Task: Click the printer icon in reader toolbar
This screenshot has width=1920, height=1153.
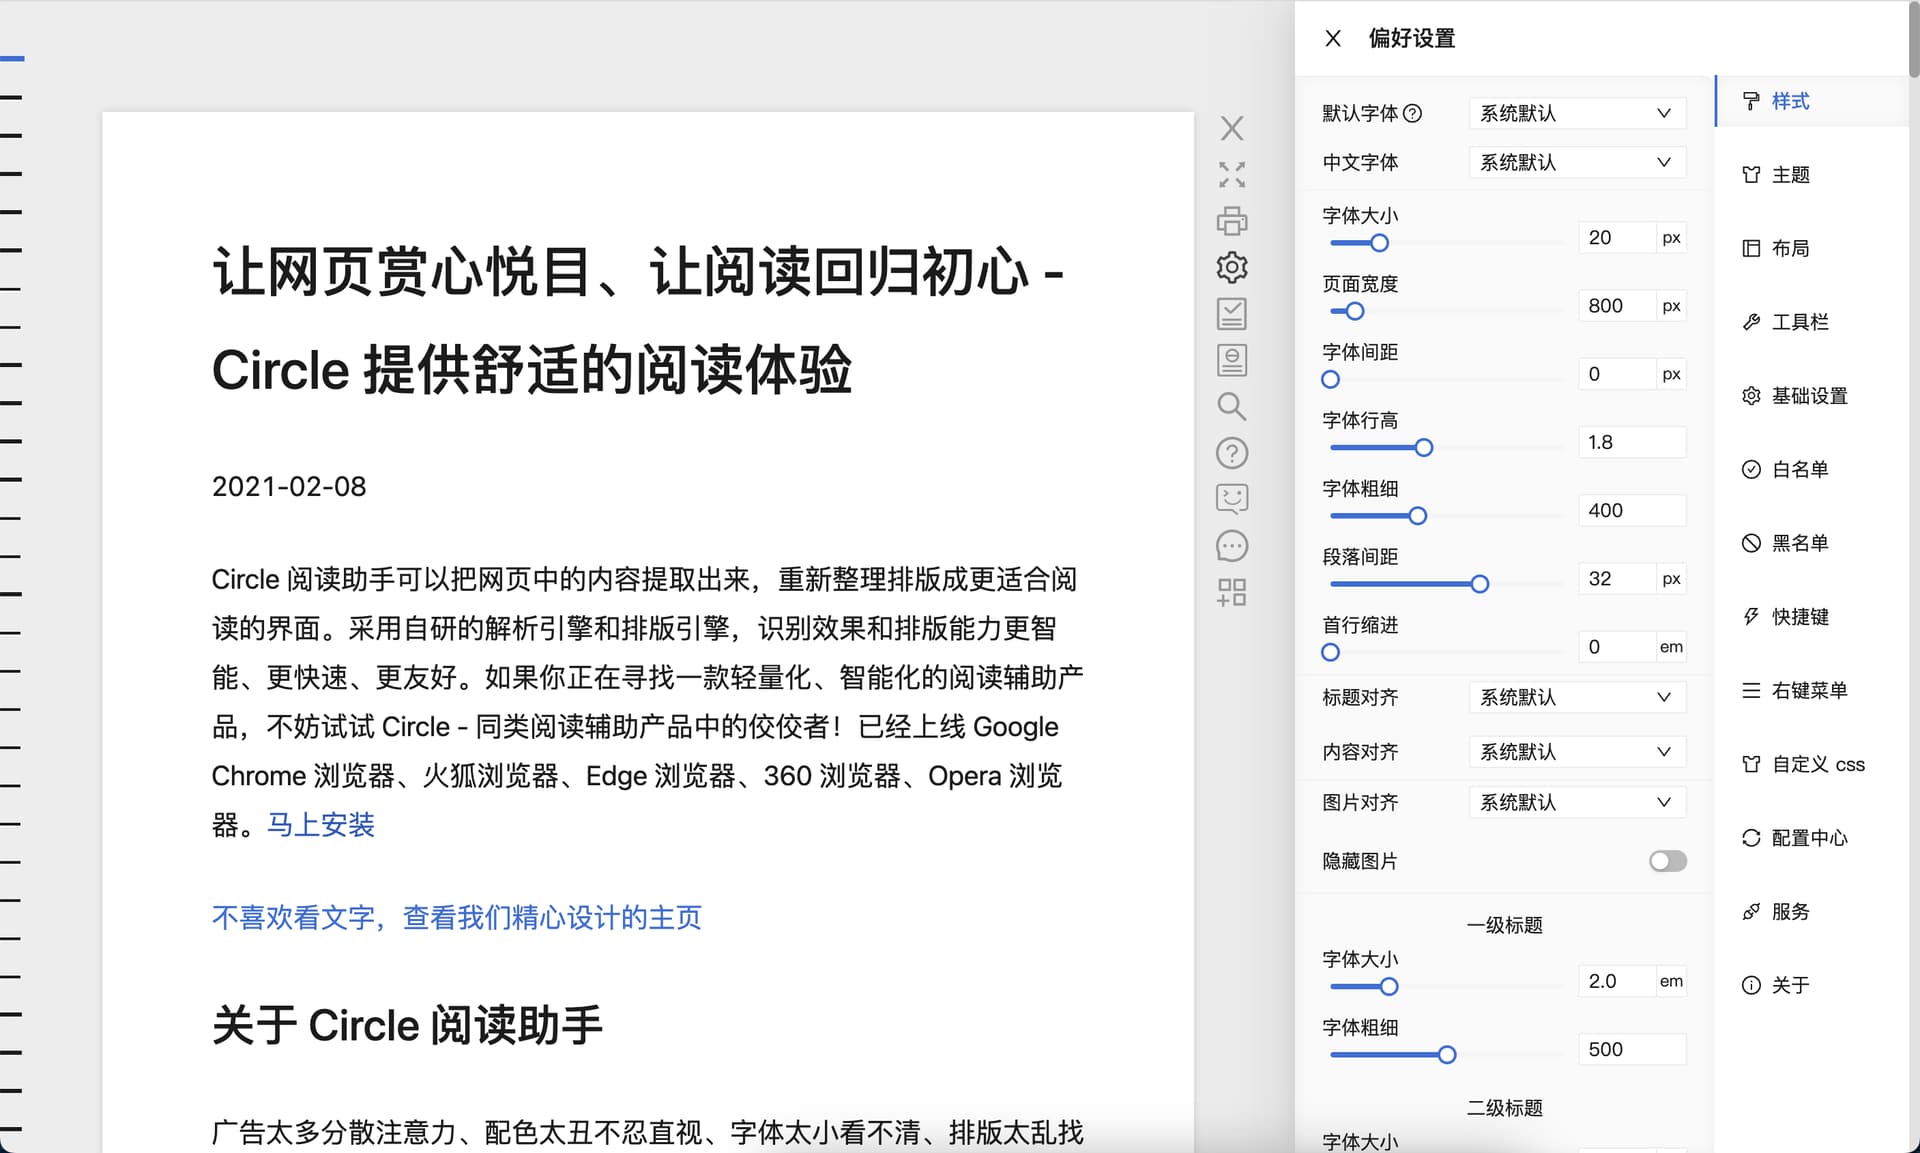Action: 1232,221
